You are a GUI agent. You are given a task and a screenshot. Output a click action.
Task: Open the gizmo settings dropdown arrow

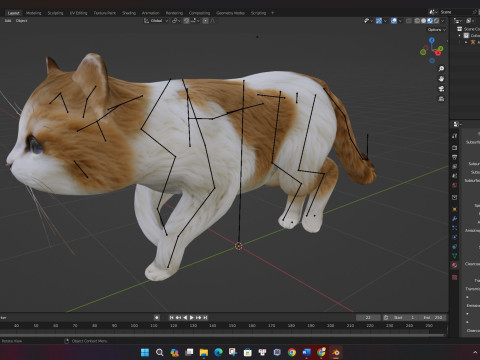(385, 21)
